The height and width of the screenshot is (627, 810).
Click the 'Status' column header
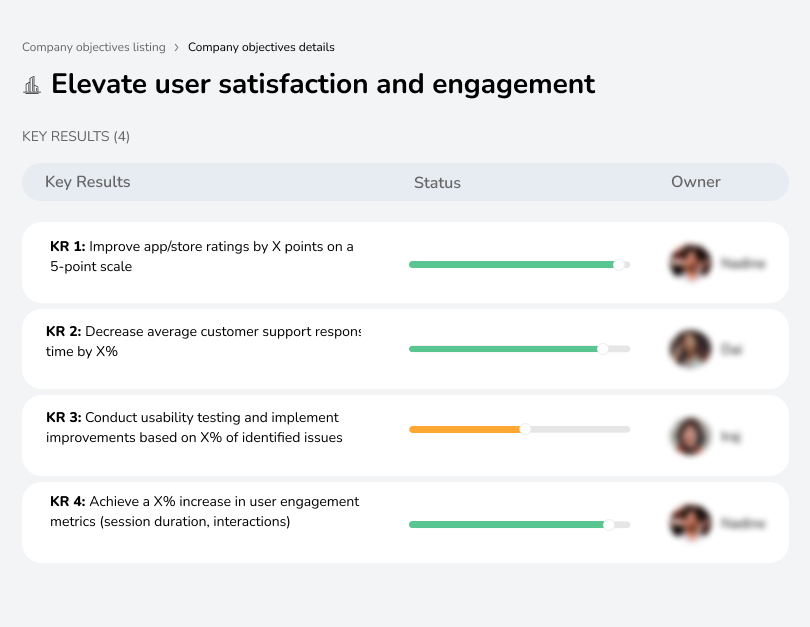[437, 182]
